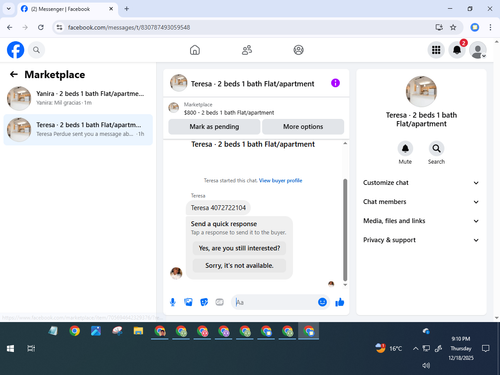Go forward in Chrome browser
Image resolution: width=500 pixels, height=375 pixels.
click(25, 27)
